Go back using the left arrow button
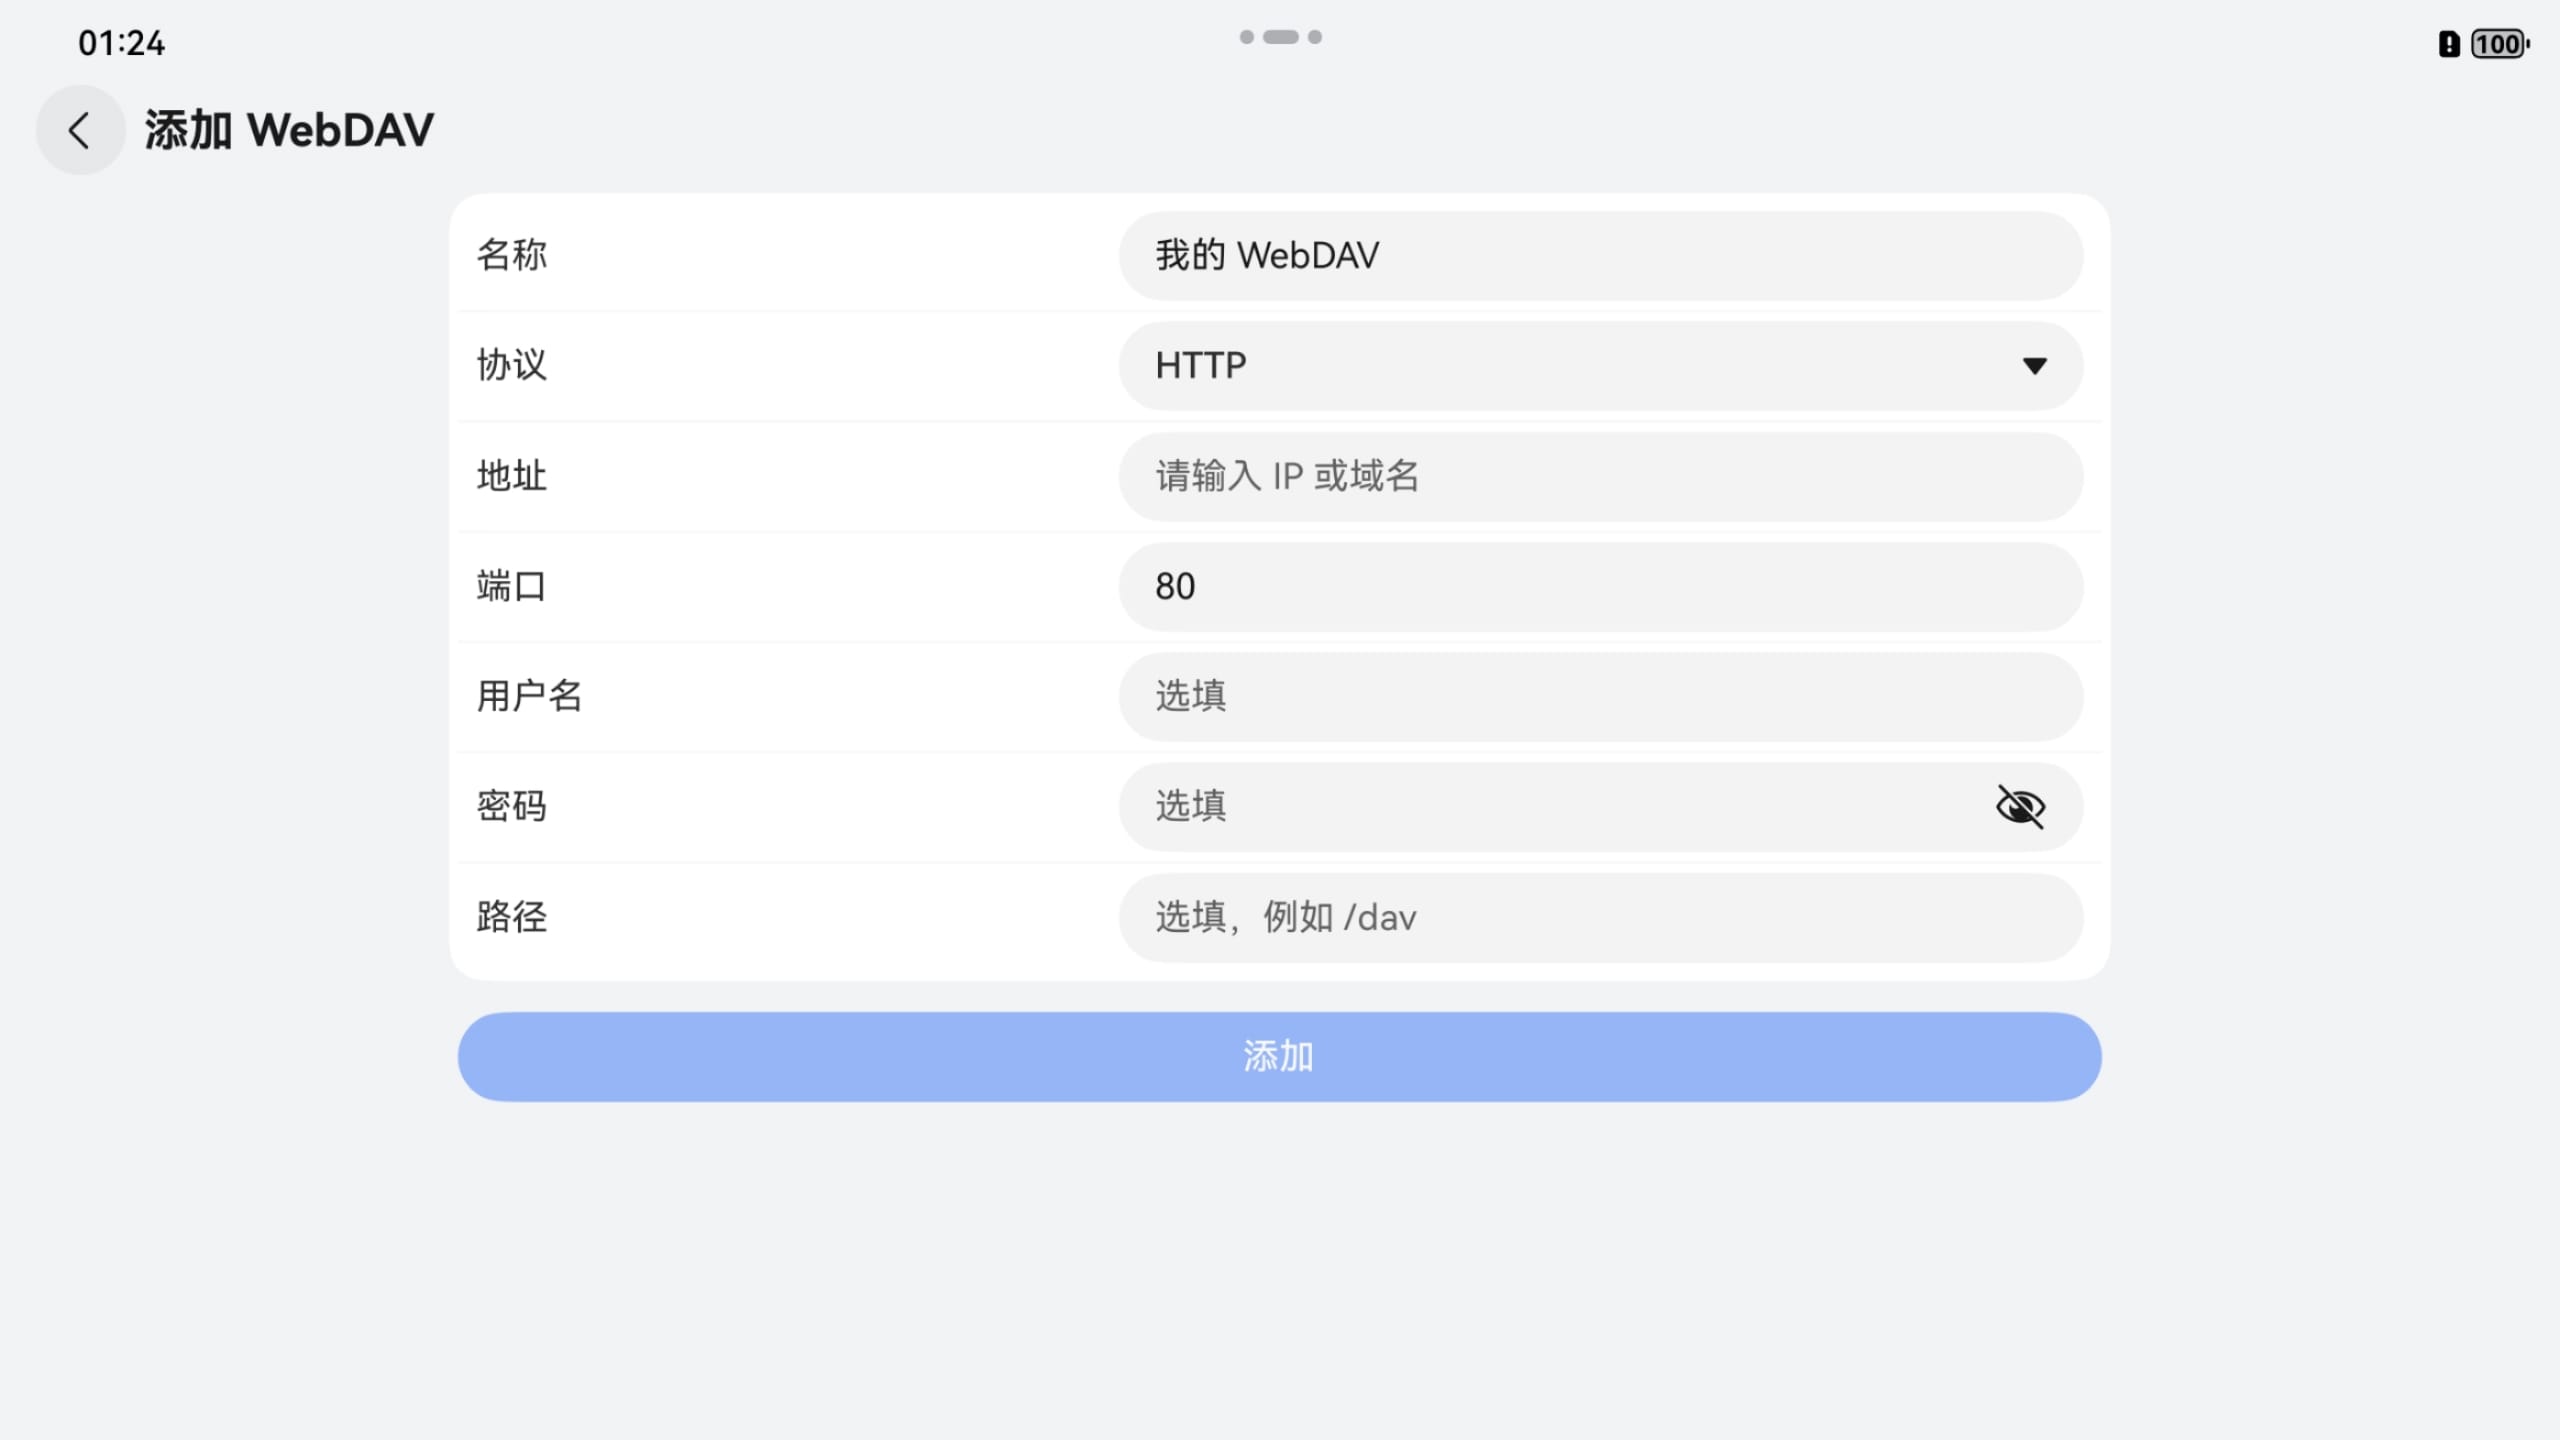Screen dimensions: 2560x1440 [x=80, y=130]
